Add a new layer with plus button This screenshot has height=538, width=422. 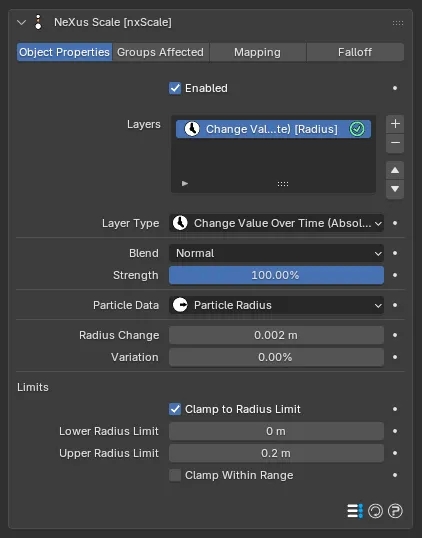395,124
